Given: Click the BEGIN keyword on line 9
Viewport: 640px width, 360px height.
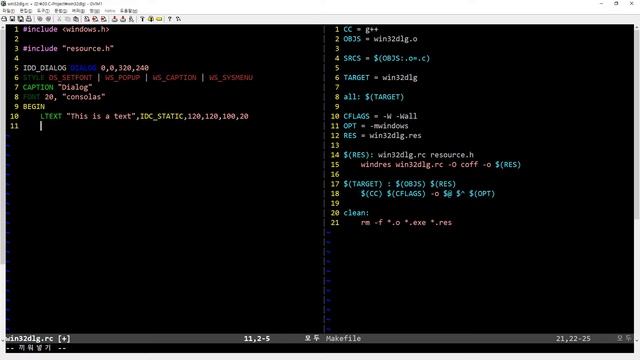Looking at the screenshot, I should point(34,107).
